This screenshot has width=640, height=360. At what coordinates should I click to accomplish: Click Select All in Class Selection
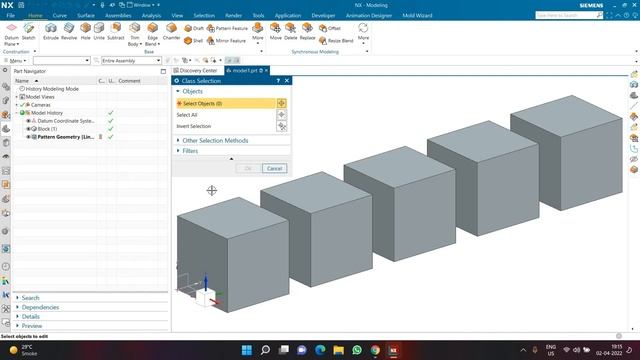coord(187,115)
